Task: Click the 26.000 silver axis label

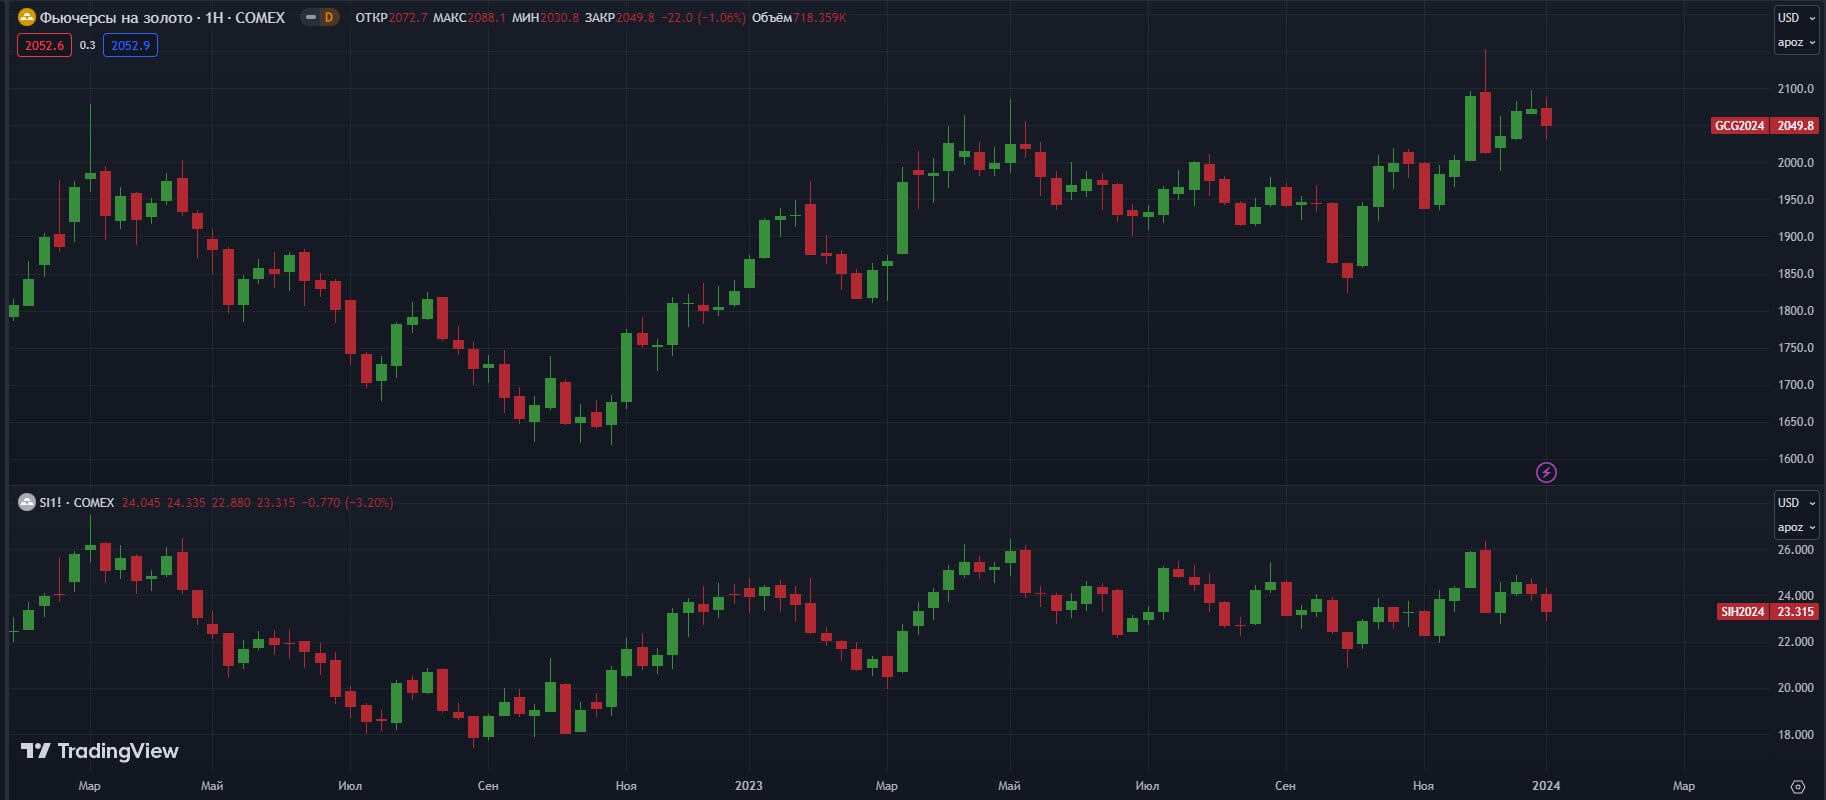Action: coord(1795,550)
